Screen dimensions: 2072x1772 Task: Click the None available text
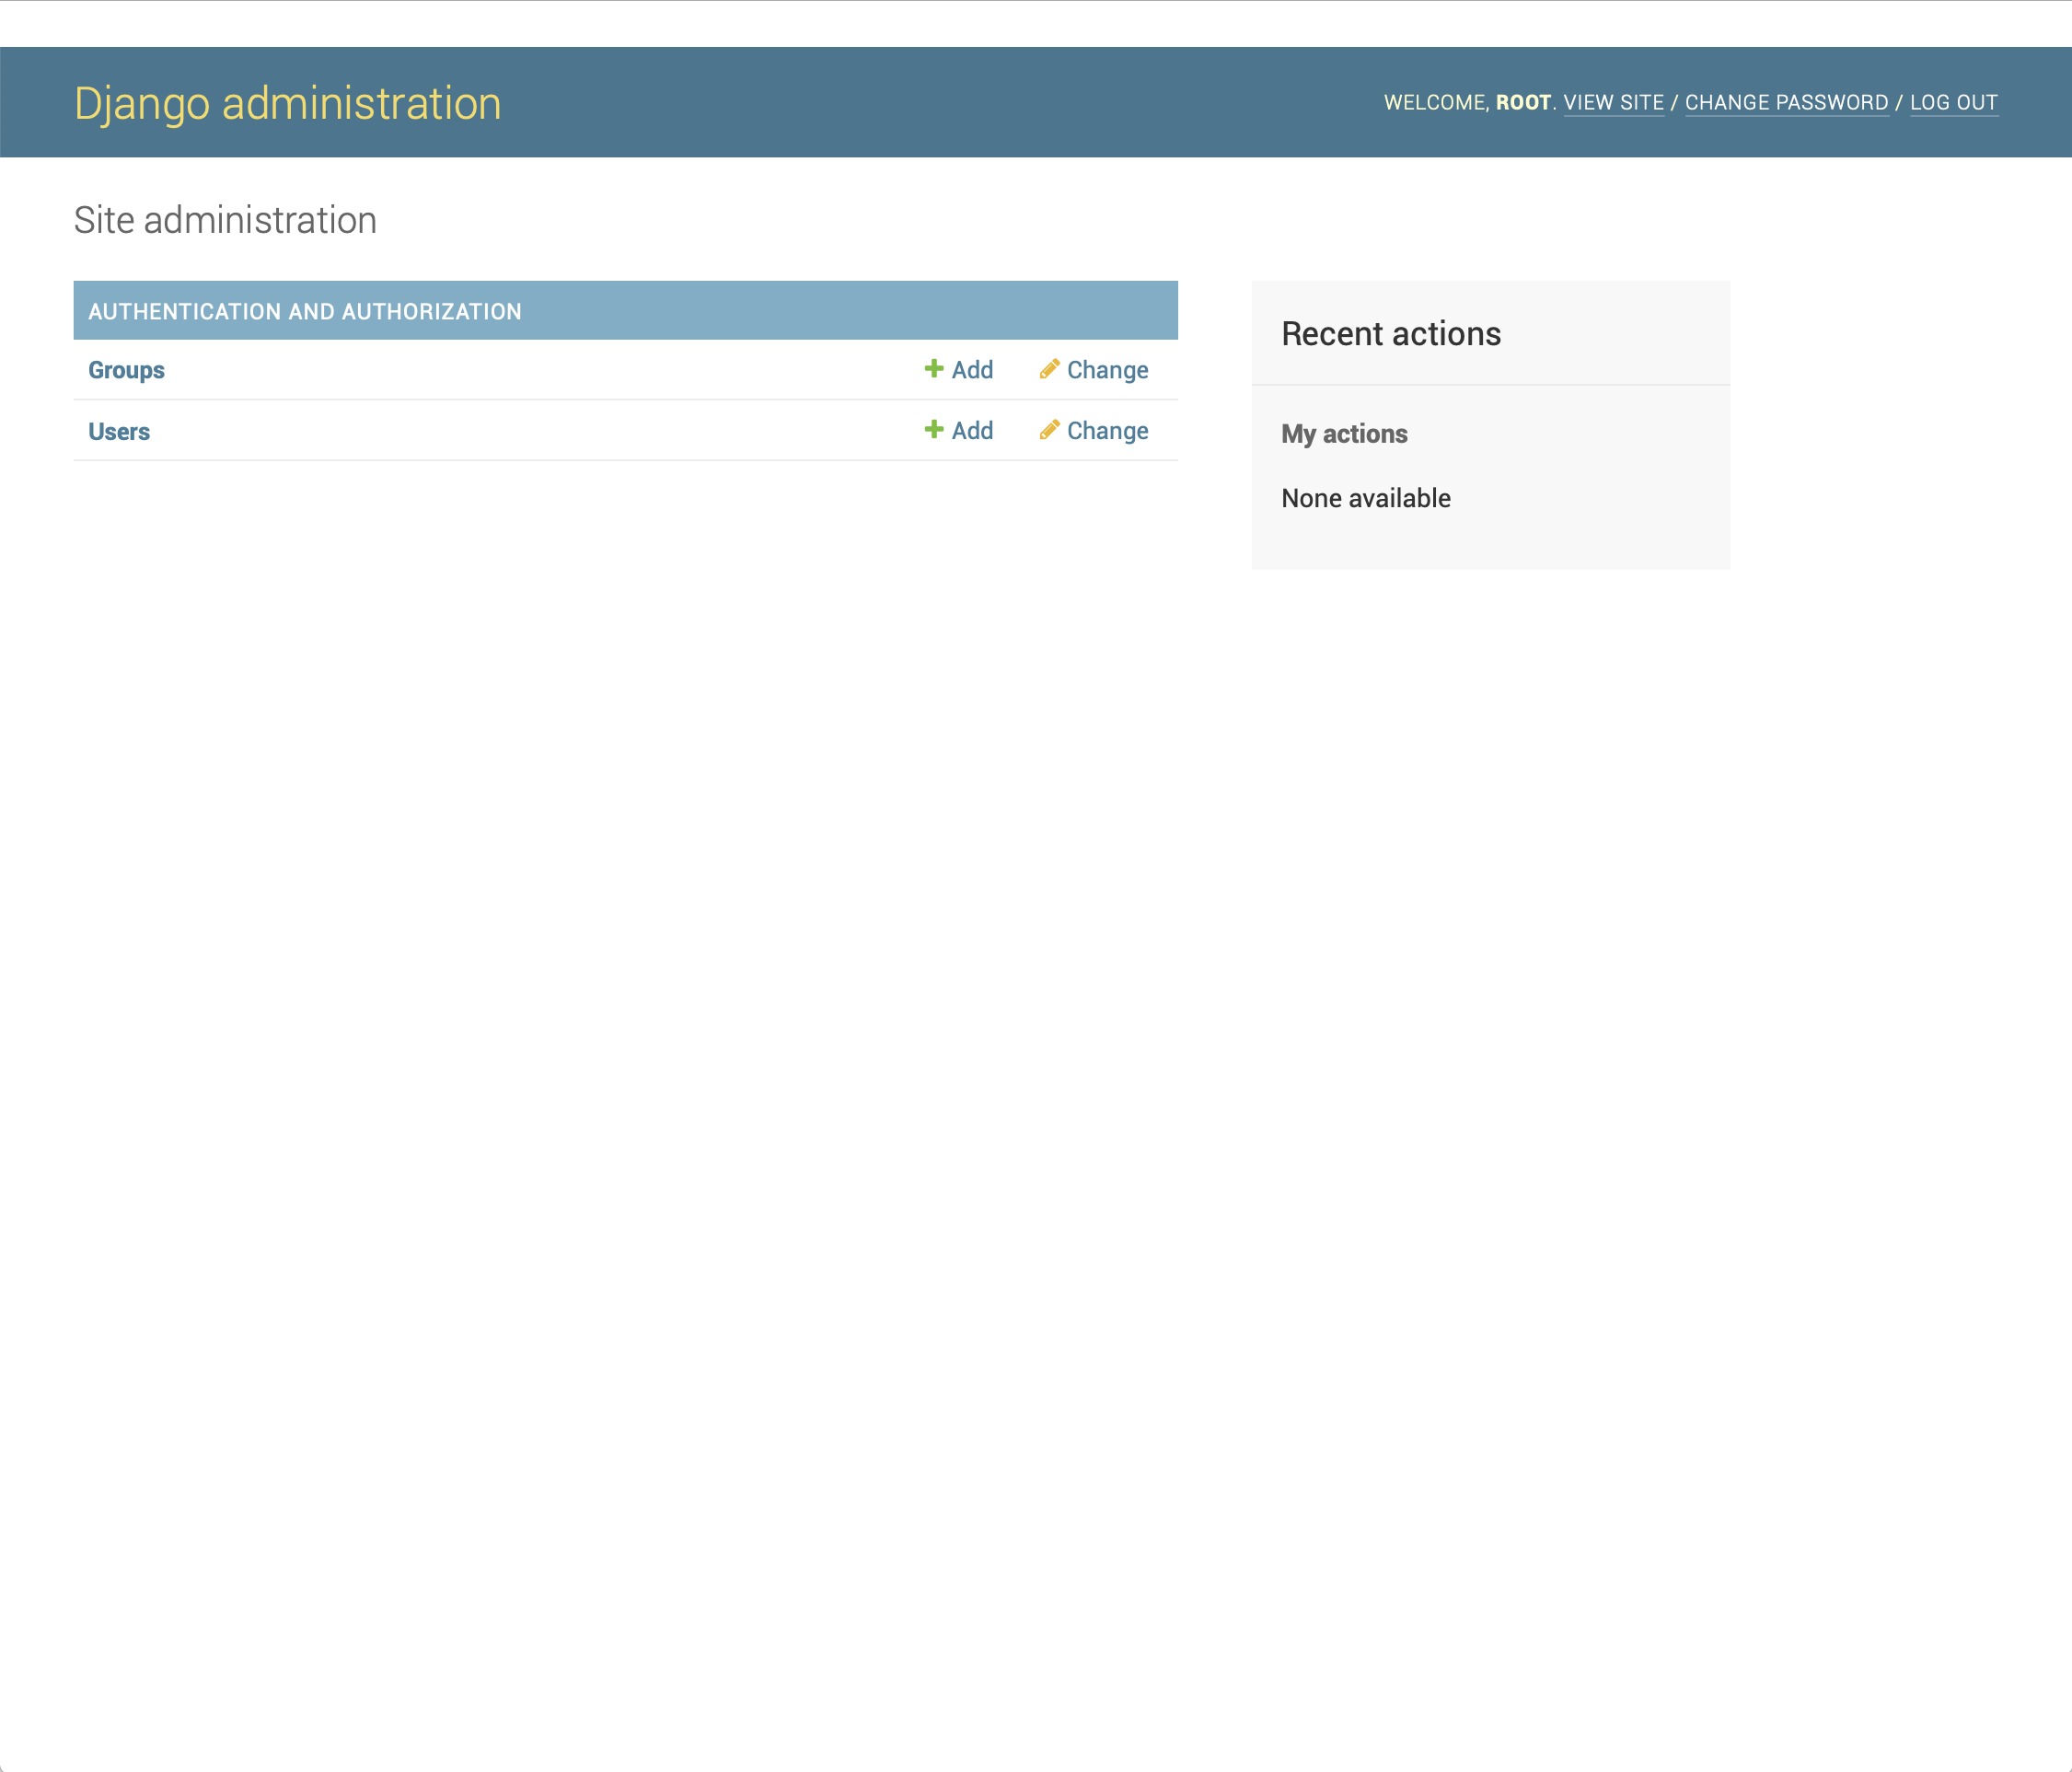(x=1365, y=498)
